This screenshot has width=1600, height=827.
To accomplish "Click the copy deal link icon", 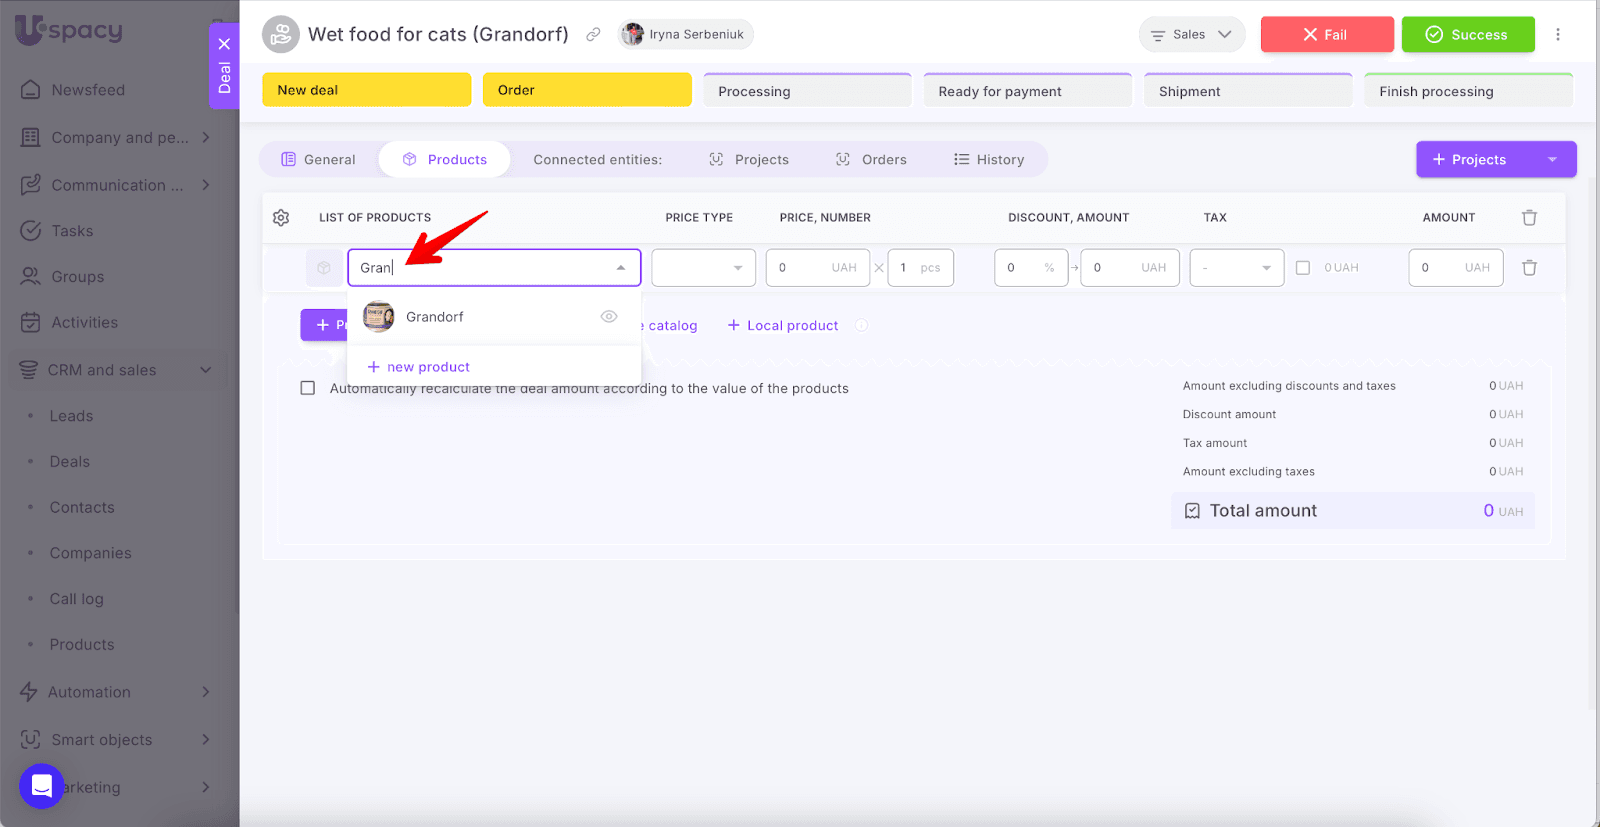I will click(x=593, y=35).
